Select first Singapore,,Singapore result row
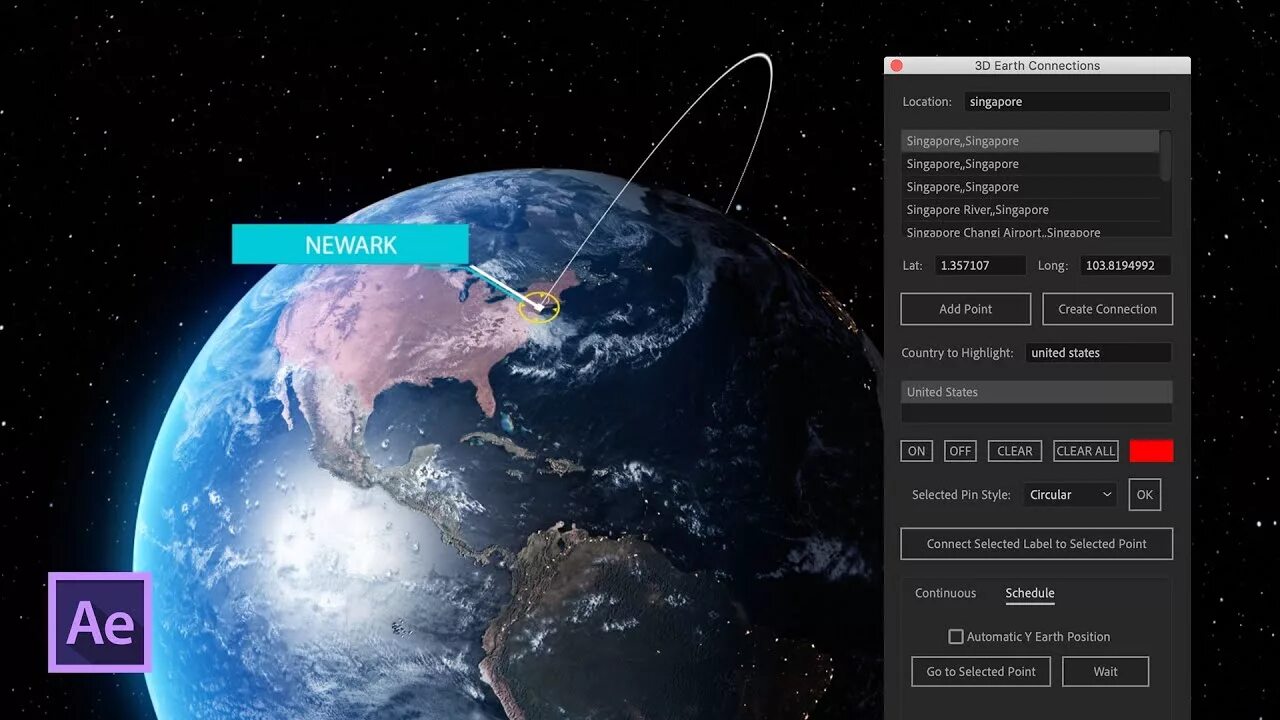Viewport: 1280px width, 720px height. (x=1030, y=141)
